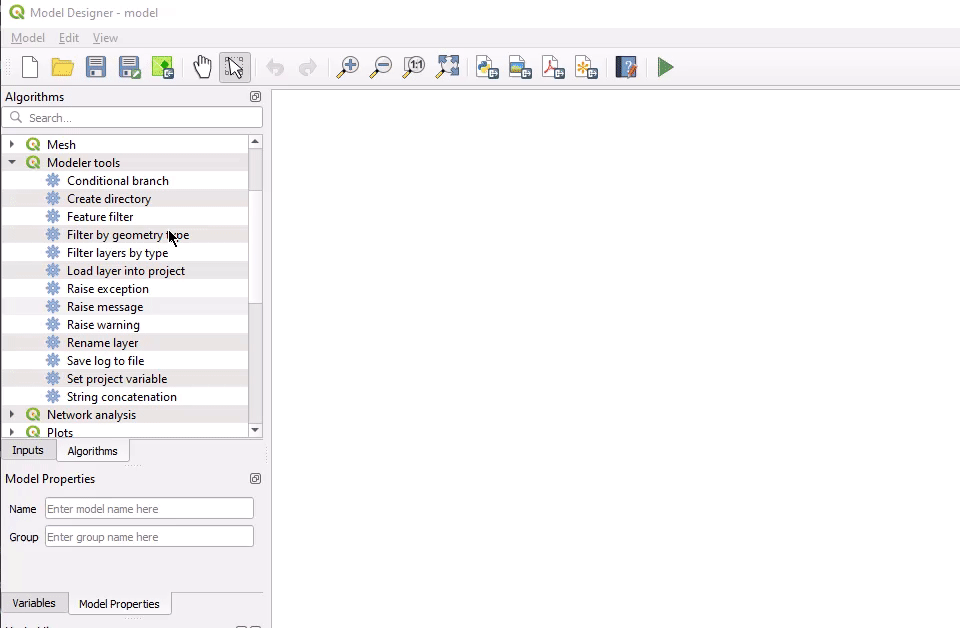Select the Conditional branch algorithm

point(117,181)
